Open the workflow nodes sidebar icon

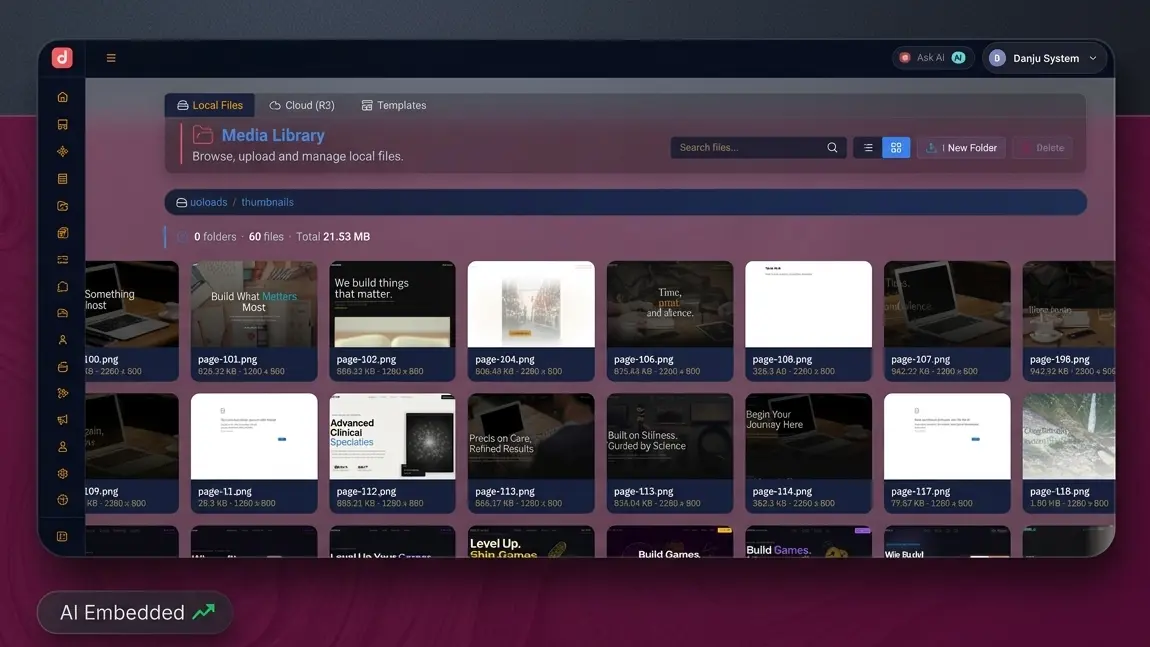coord(62,393)
